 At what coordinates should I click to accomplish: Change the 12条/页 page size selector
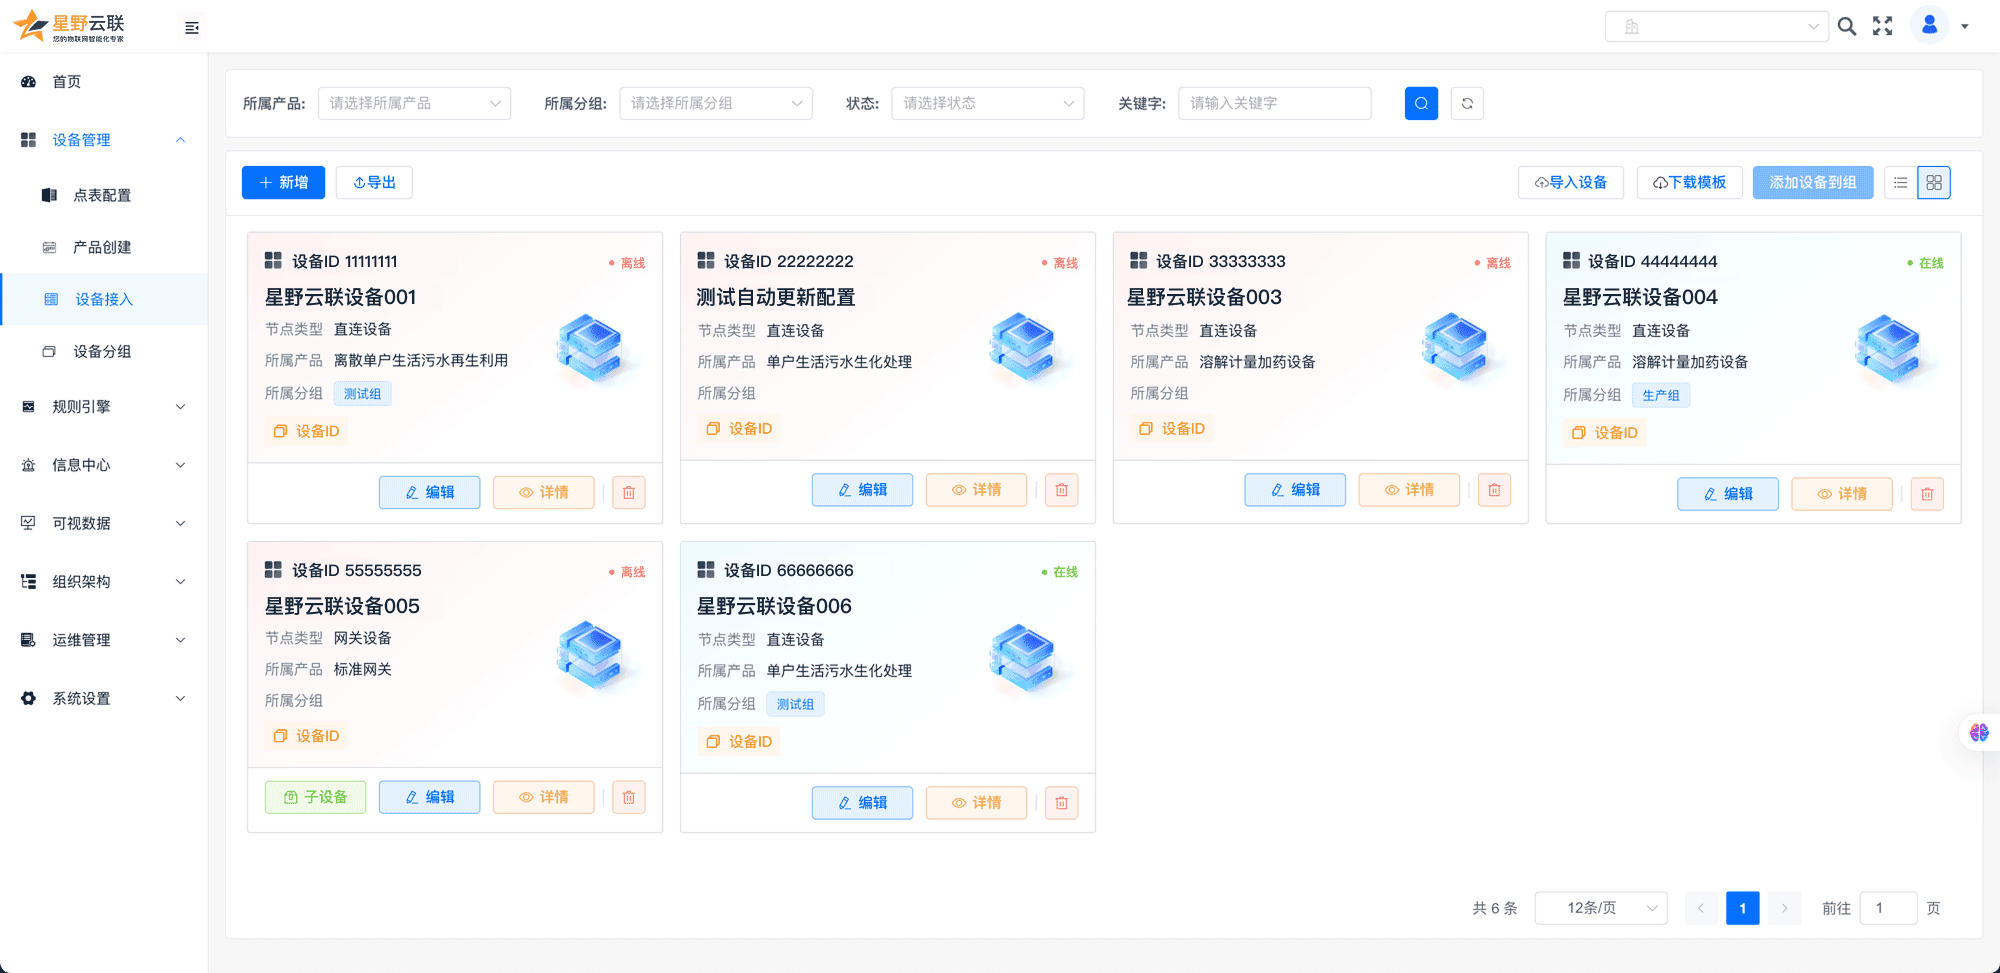(1600, 908)
